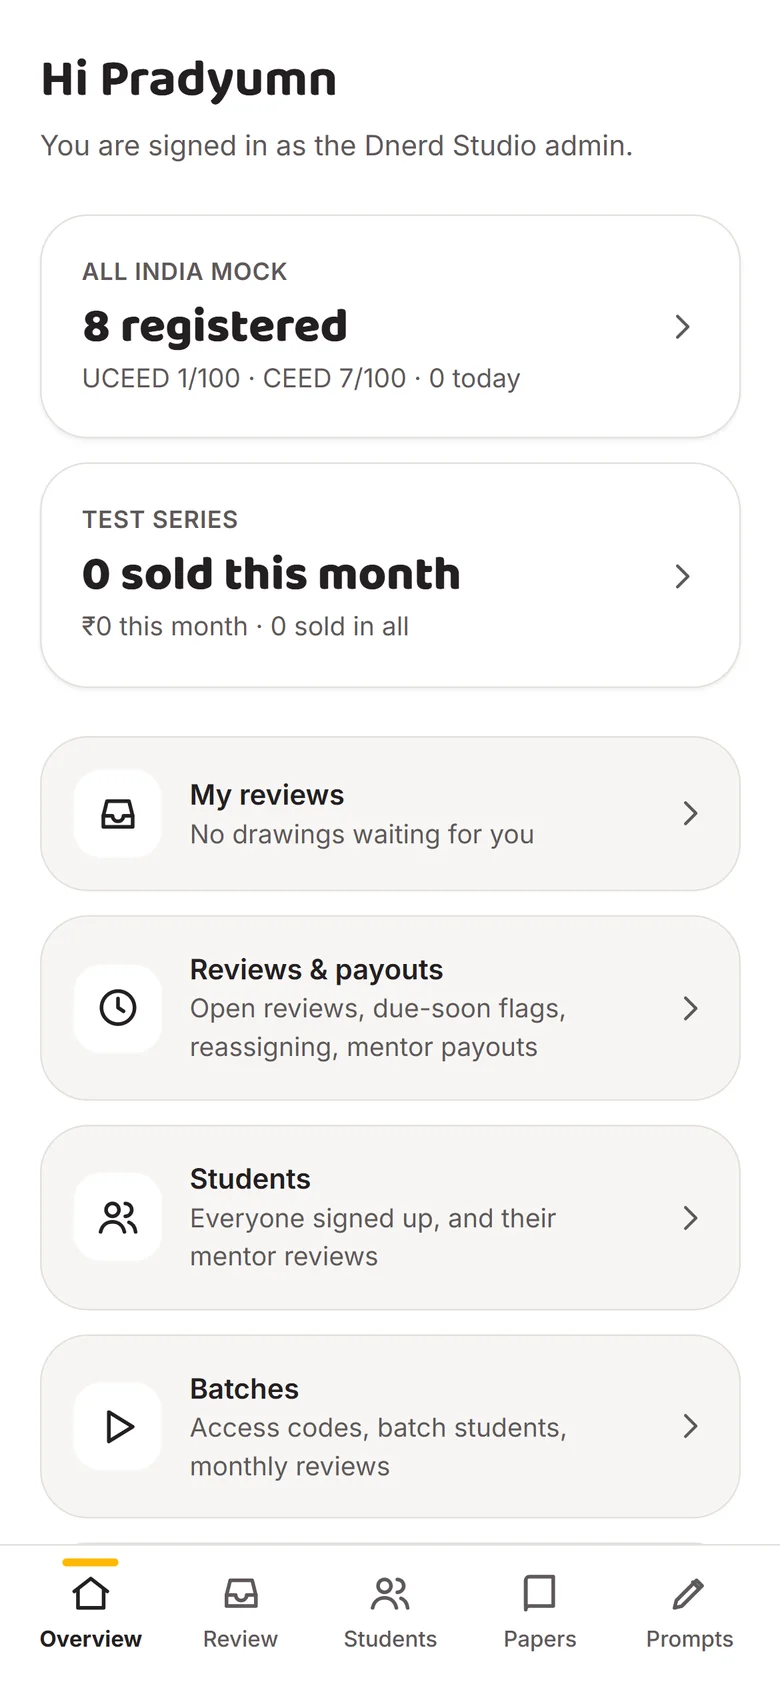Viewport: 780px width, 1688px height.
Task: Open chevron on Reviews & payouts row
Action: [690, 1008]
